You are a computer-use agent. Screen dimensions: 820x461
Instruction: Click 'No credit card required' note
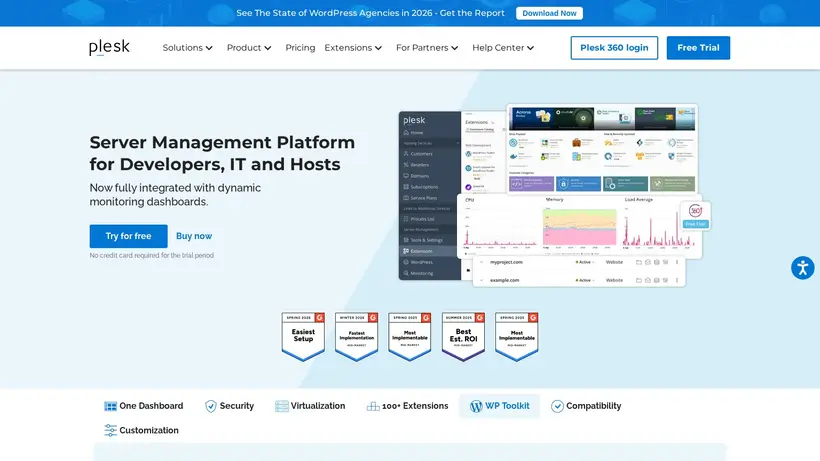point(152,256)
